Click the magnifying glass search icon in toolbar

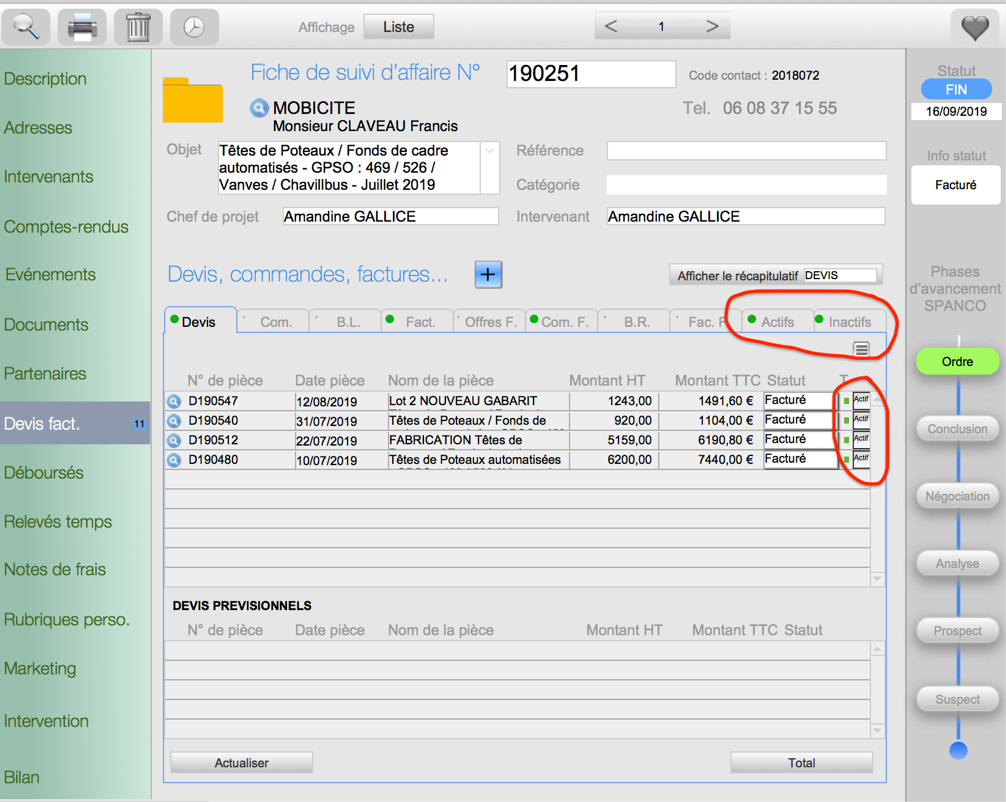[26, 27]
